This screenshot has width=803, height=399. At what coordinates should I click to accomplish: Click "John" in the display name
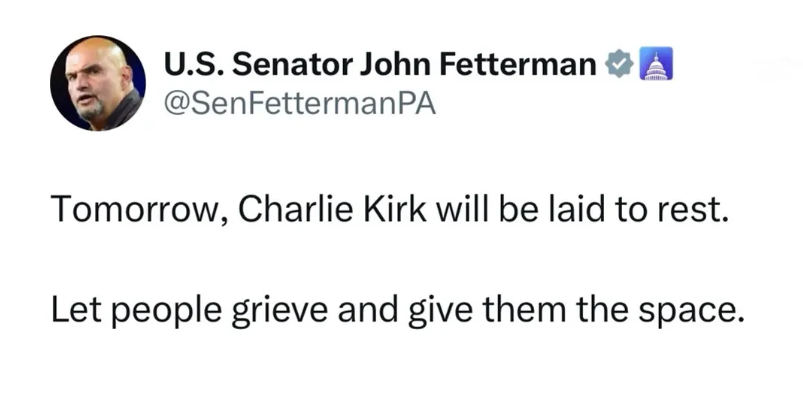coord(396,65)
